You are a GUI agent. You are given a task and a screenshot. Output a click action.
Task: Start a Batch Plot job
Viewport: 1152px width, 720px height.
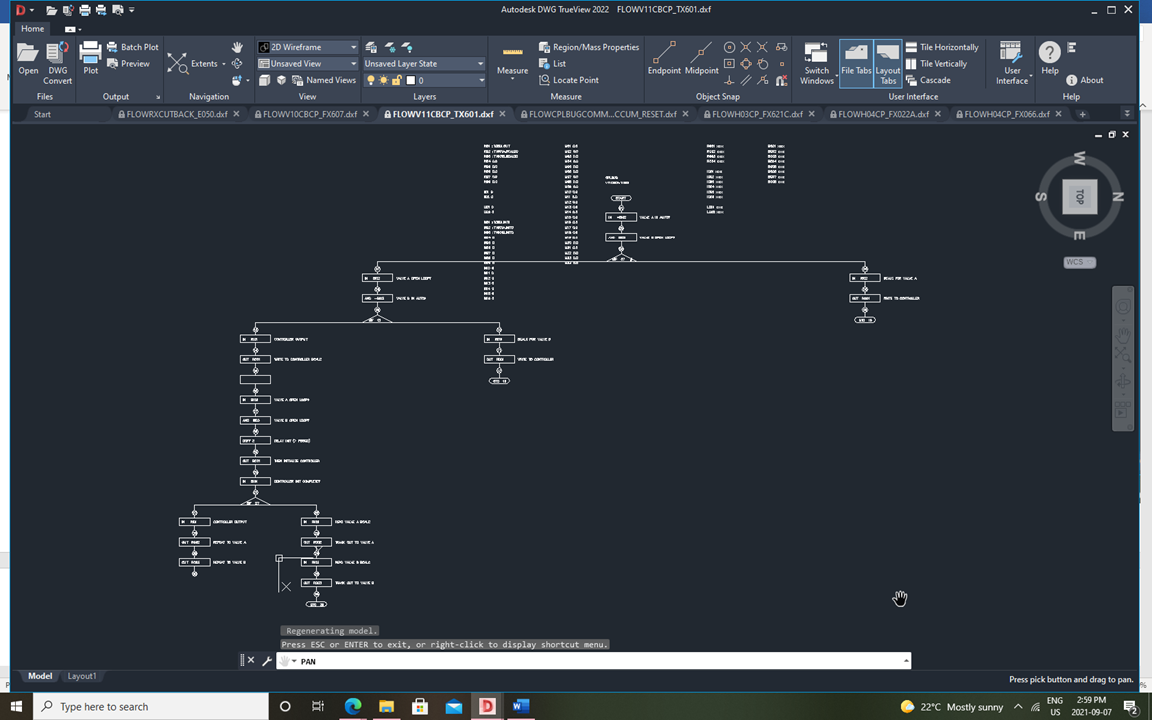[x=133, y=47]
